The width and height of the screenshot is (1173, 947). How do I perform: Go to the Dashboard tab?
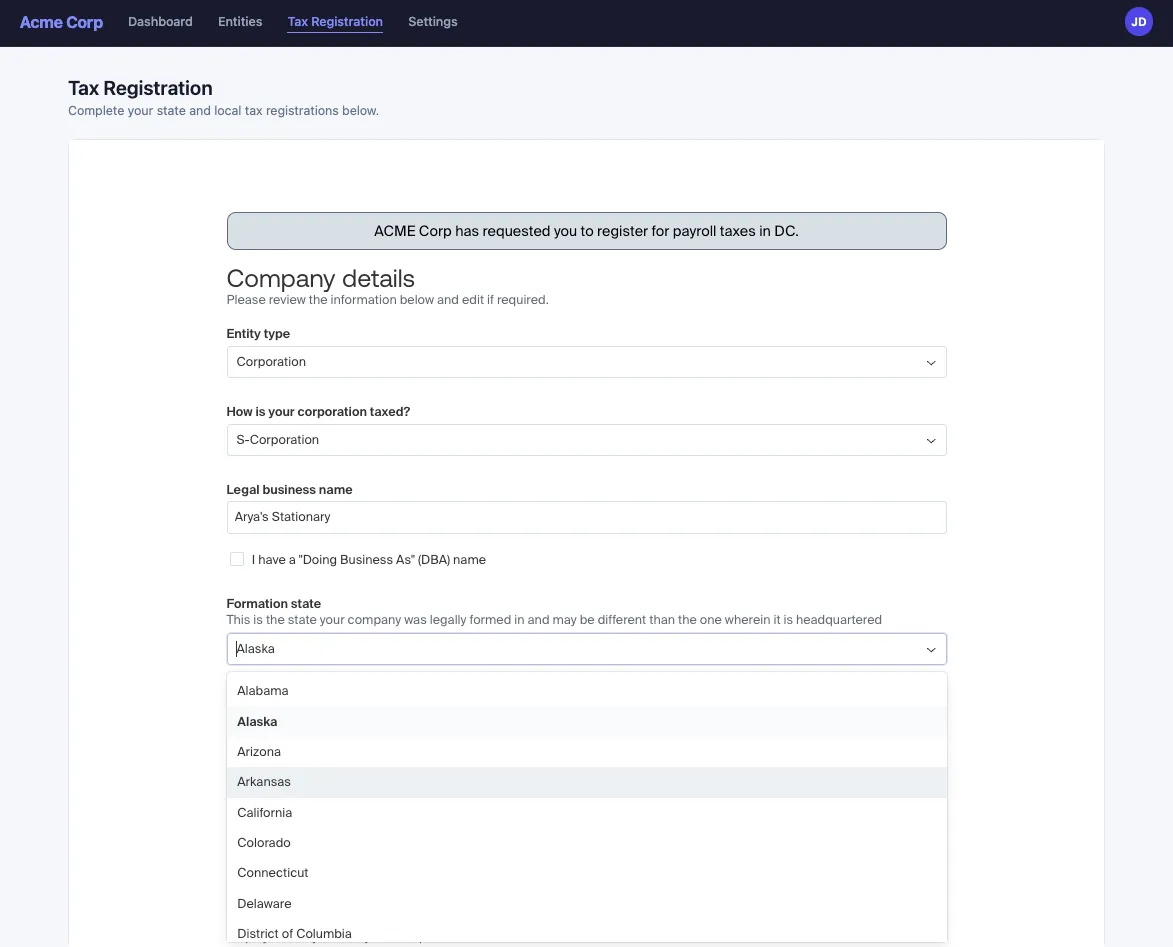tap(160, 22)
